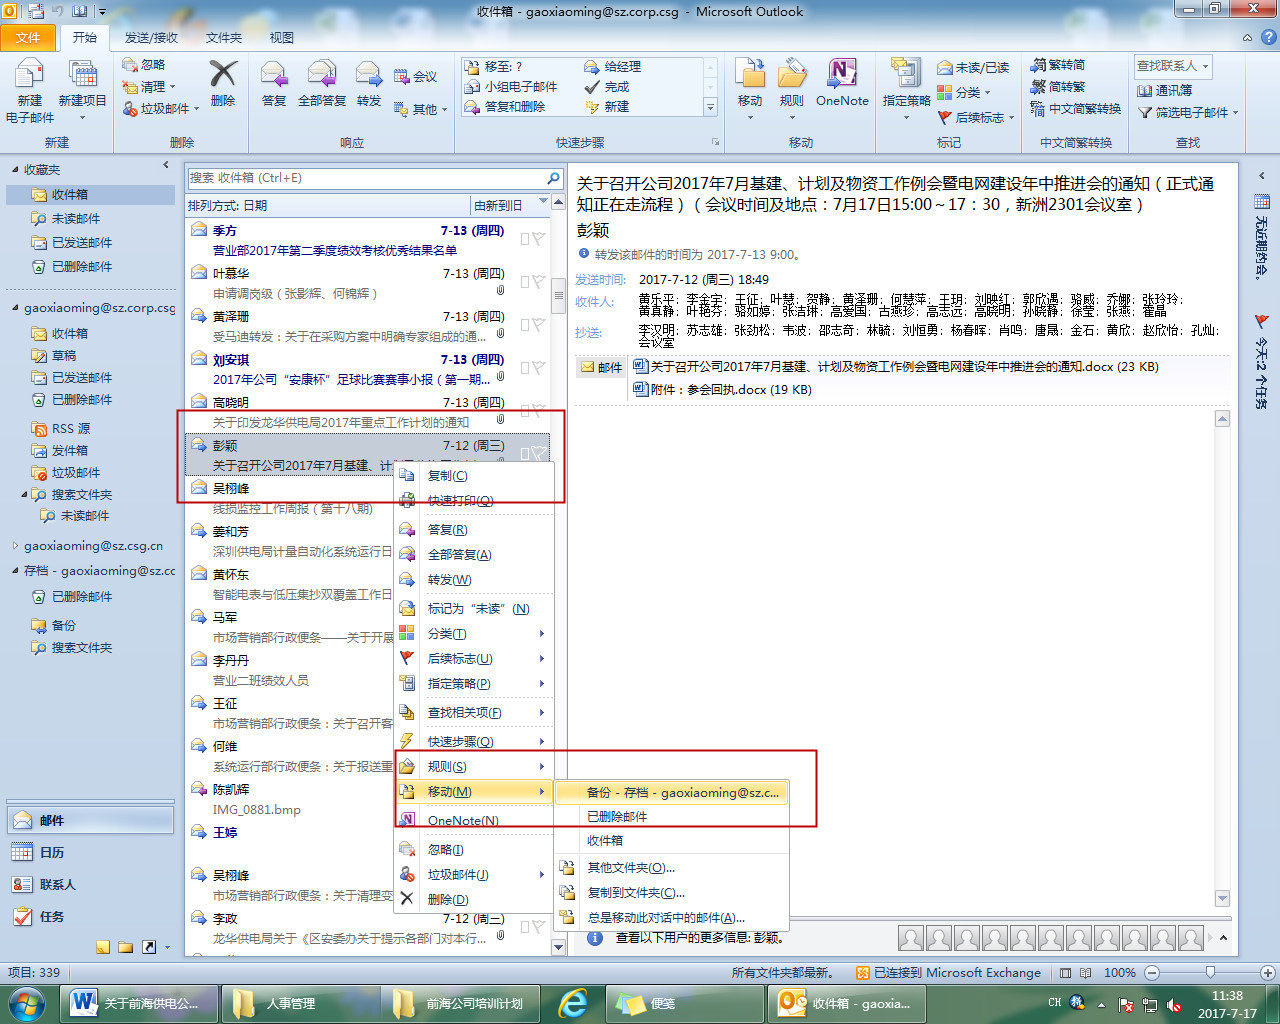Switch to the 视图 ribbon tab
The image size is (1280, 1024).
[281, 37]
